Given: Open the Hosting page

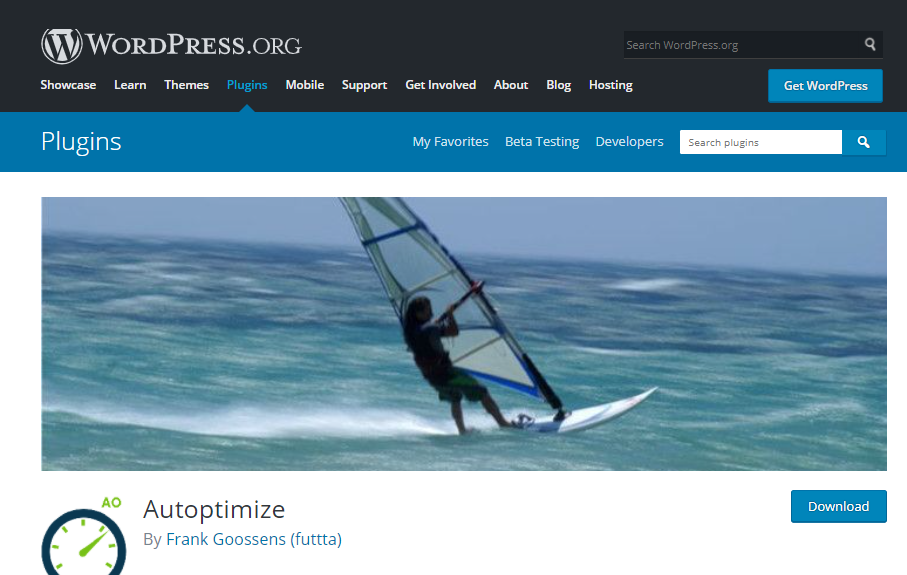Looking at the screenshot, I should coord(611,85).
